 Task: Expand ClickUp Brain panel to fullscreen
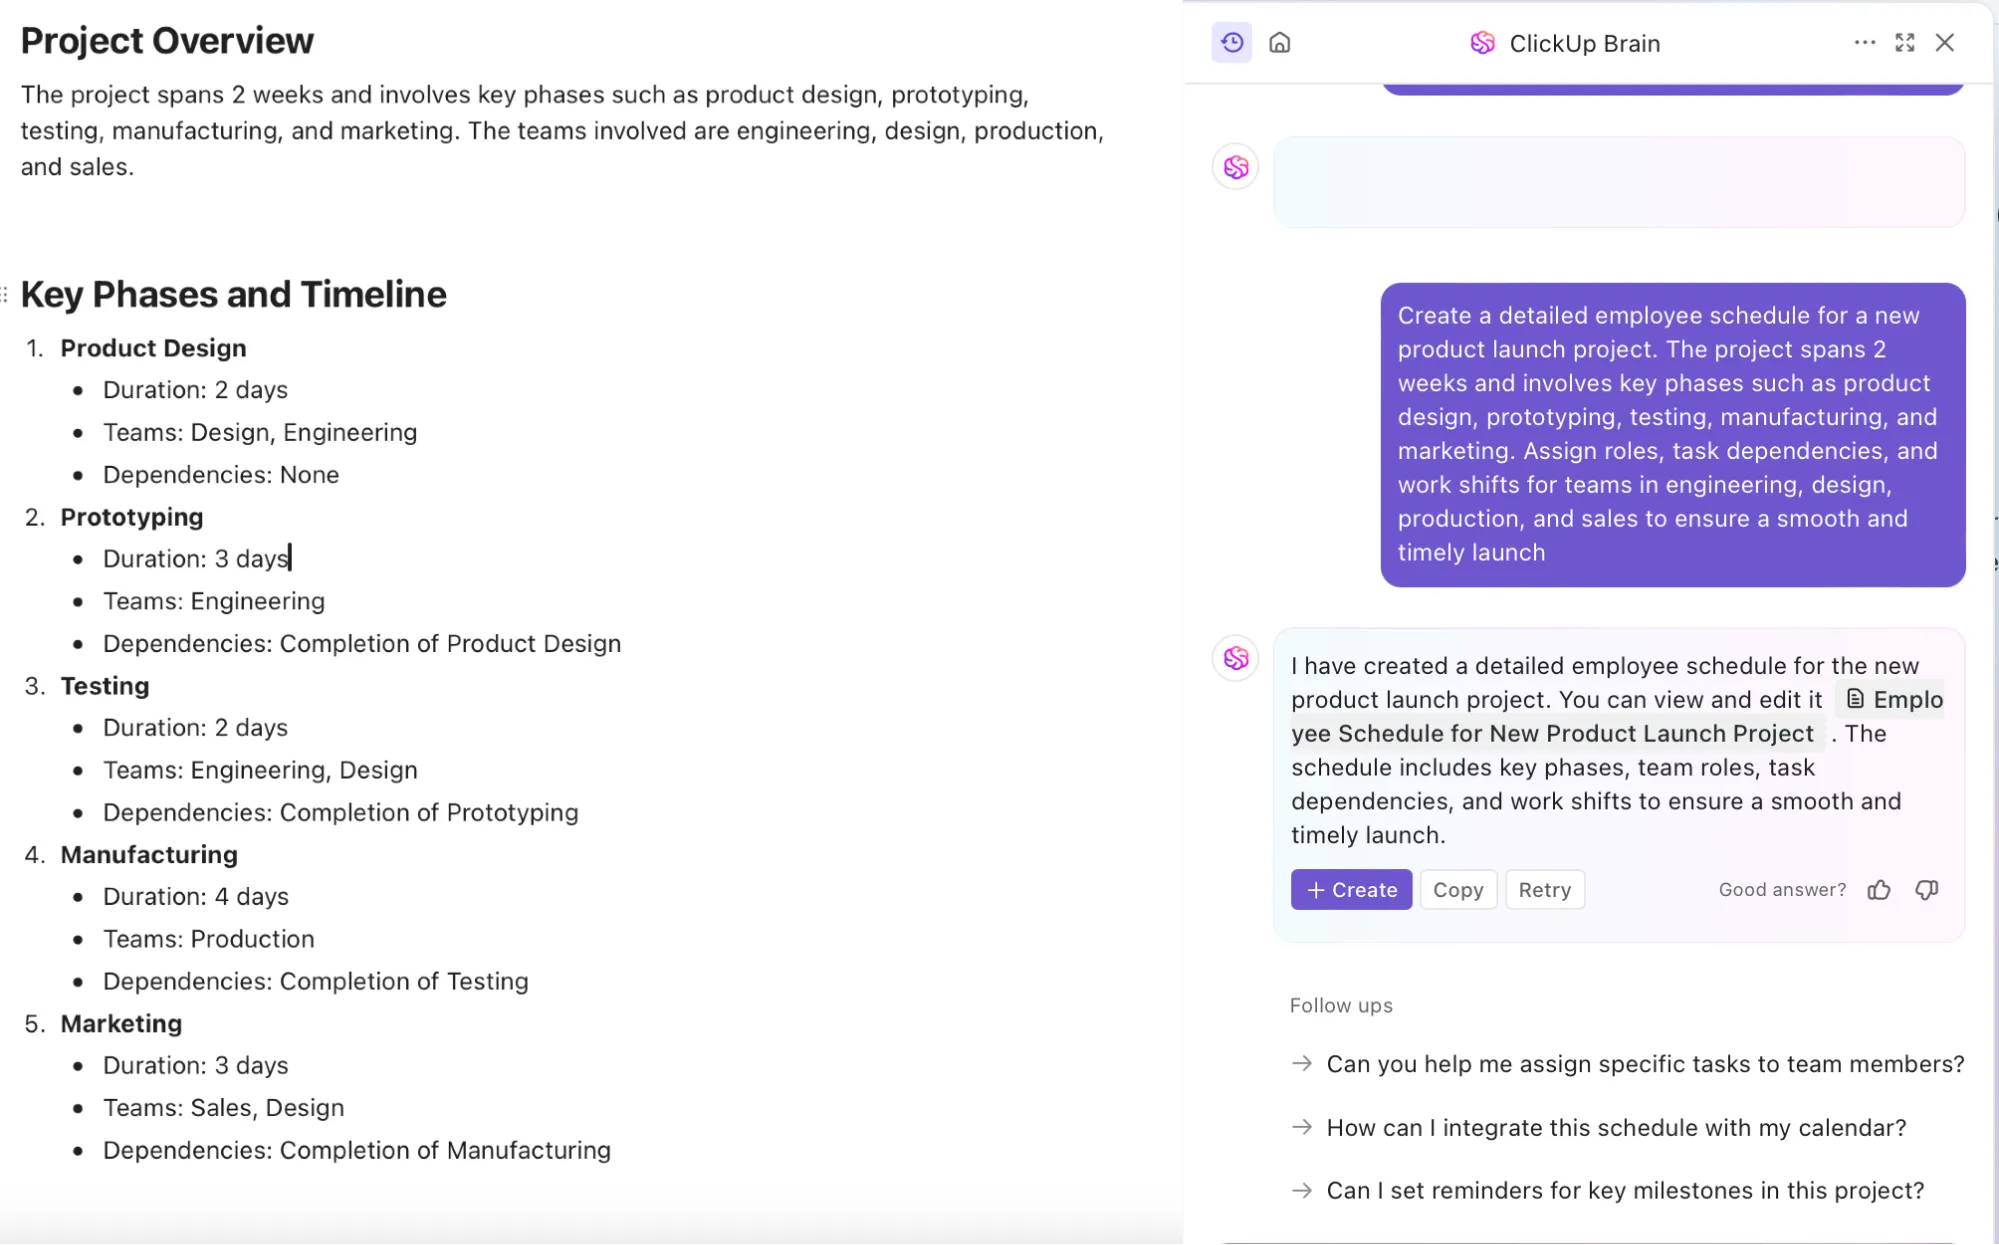pos(1905,43)
